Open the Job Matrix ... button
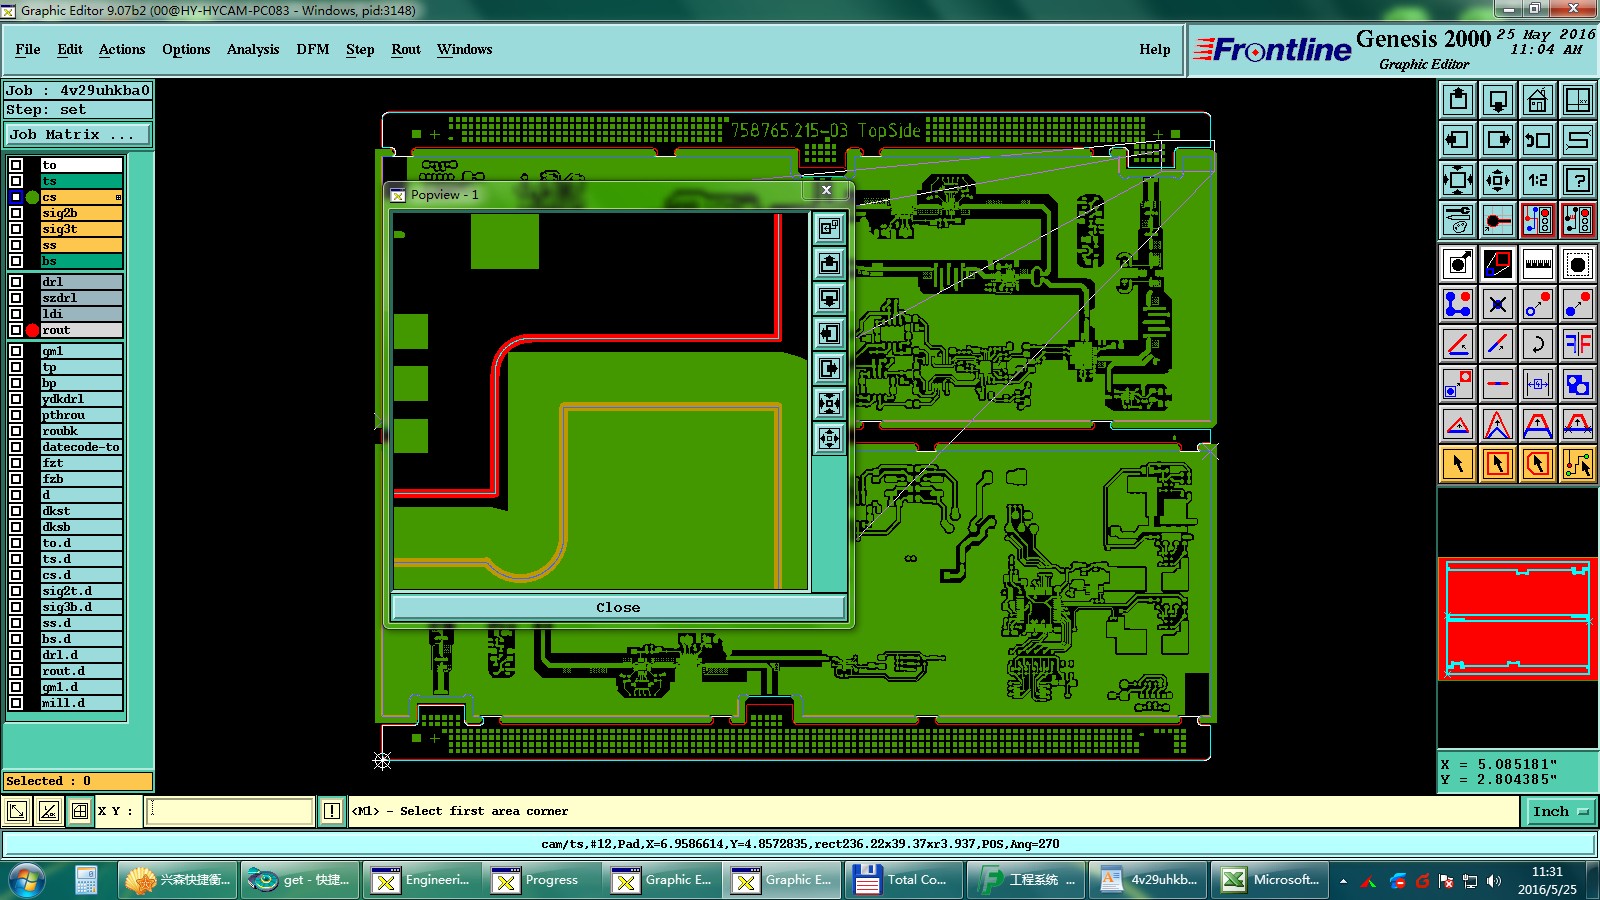Image resolution: width=1600 pixels, height=900 pixels. [78, 134]
